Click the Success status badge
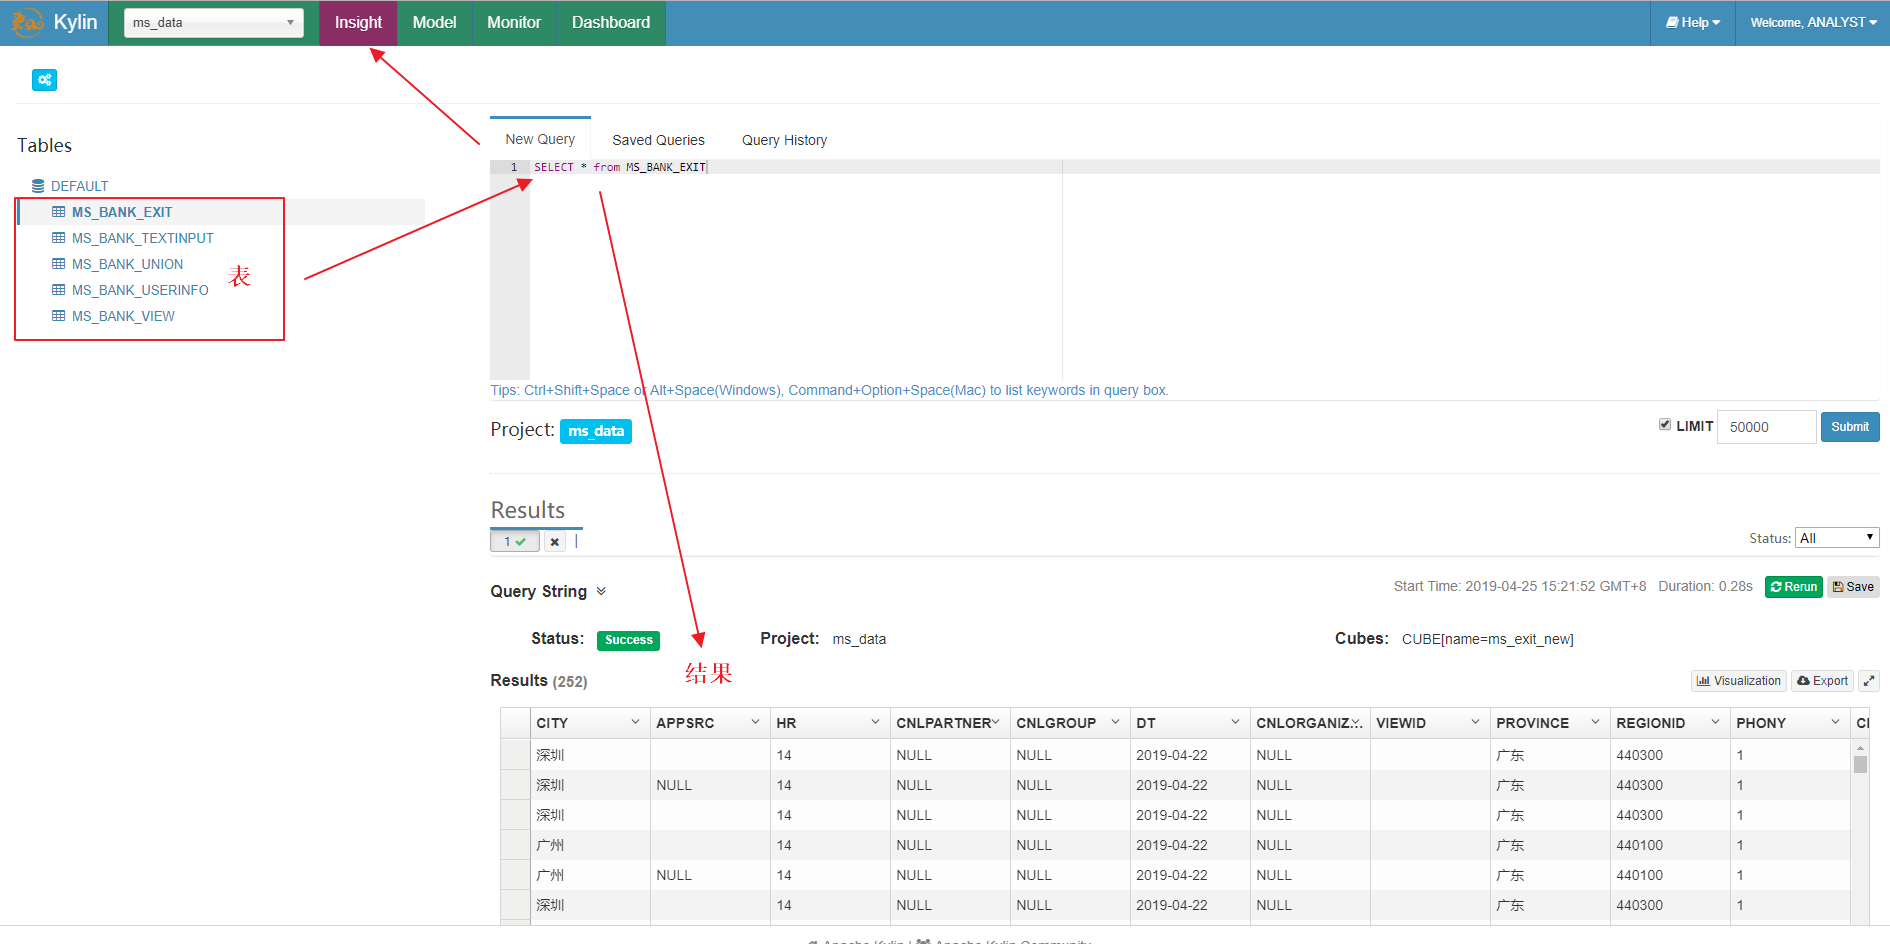Viewport: 1890px width, 944px height. tap(628, 640)
